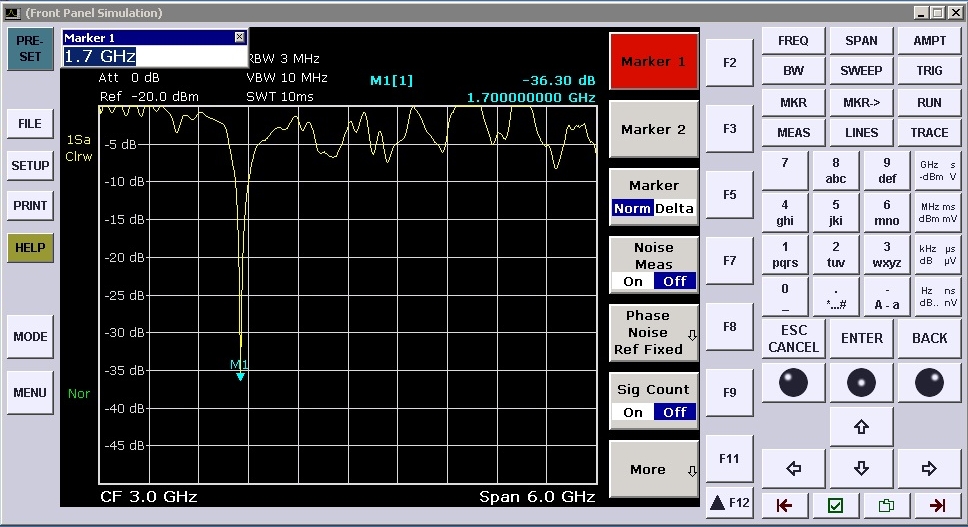Click the SETUP button
This screenshot has height=527, width=968.
tap(30, 165)
